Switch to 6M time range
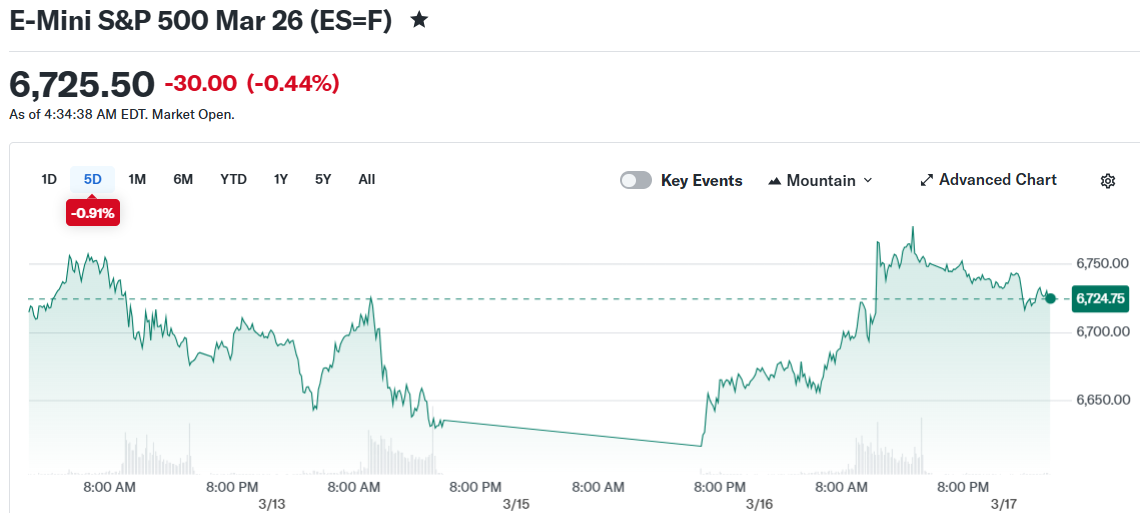The width and height of the screenshot is (1140, 513). (x=183, y=179)
